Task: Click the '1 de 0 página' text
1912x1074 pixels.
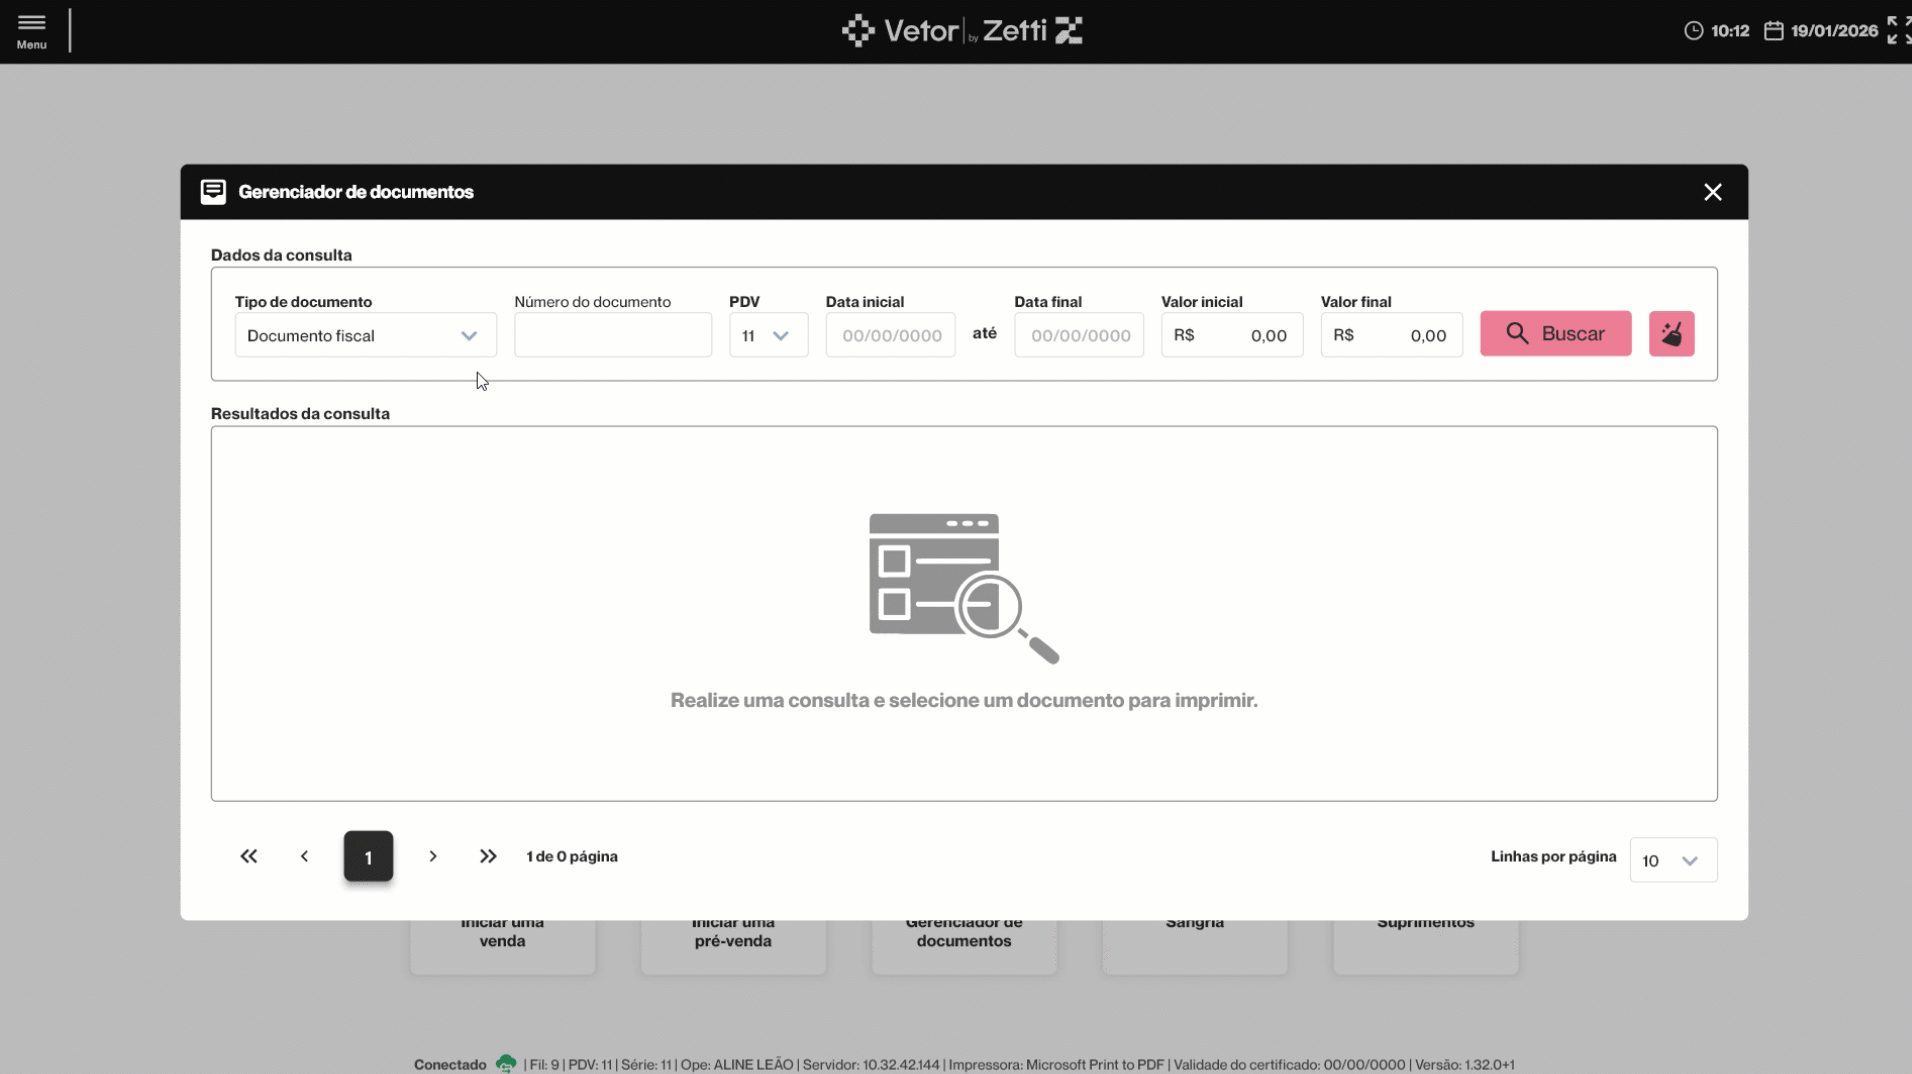Action: [572, 857]
